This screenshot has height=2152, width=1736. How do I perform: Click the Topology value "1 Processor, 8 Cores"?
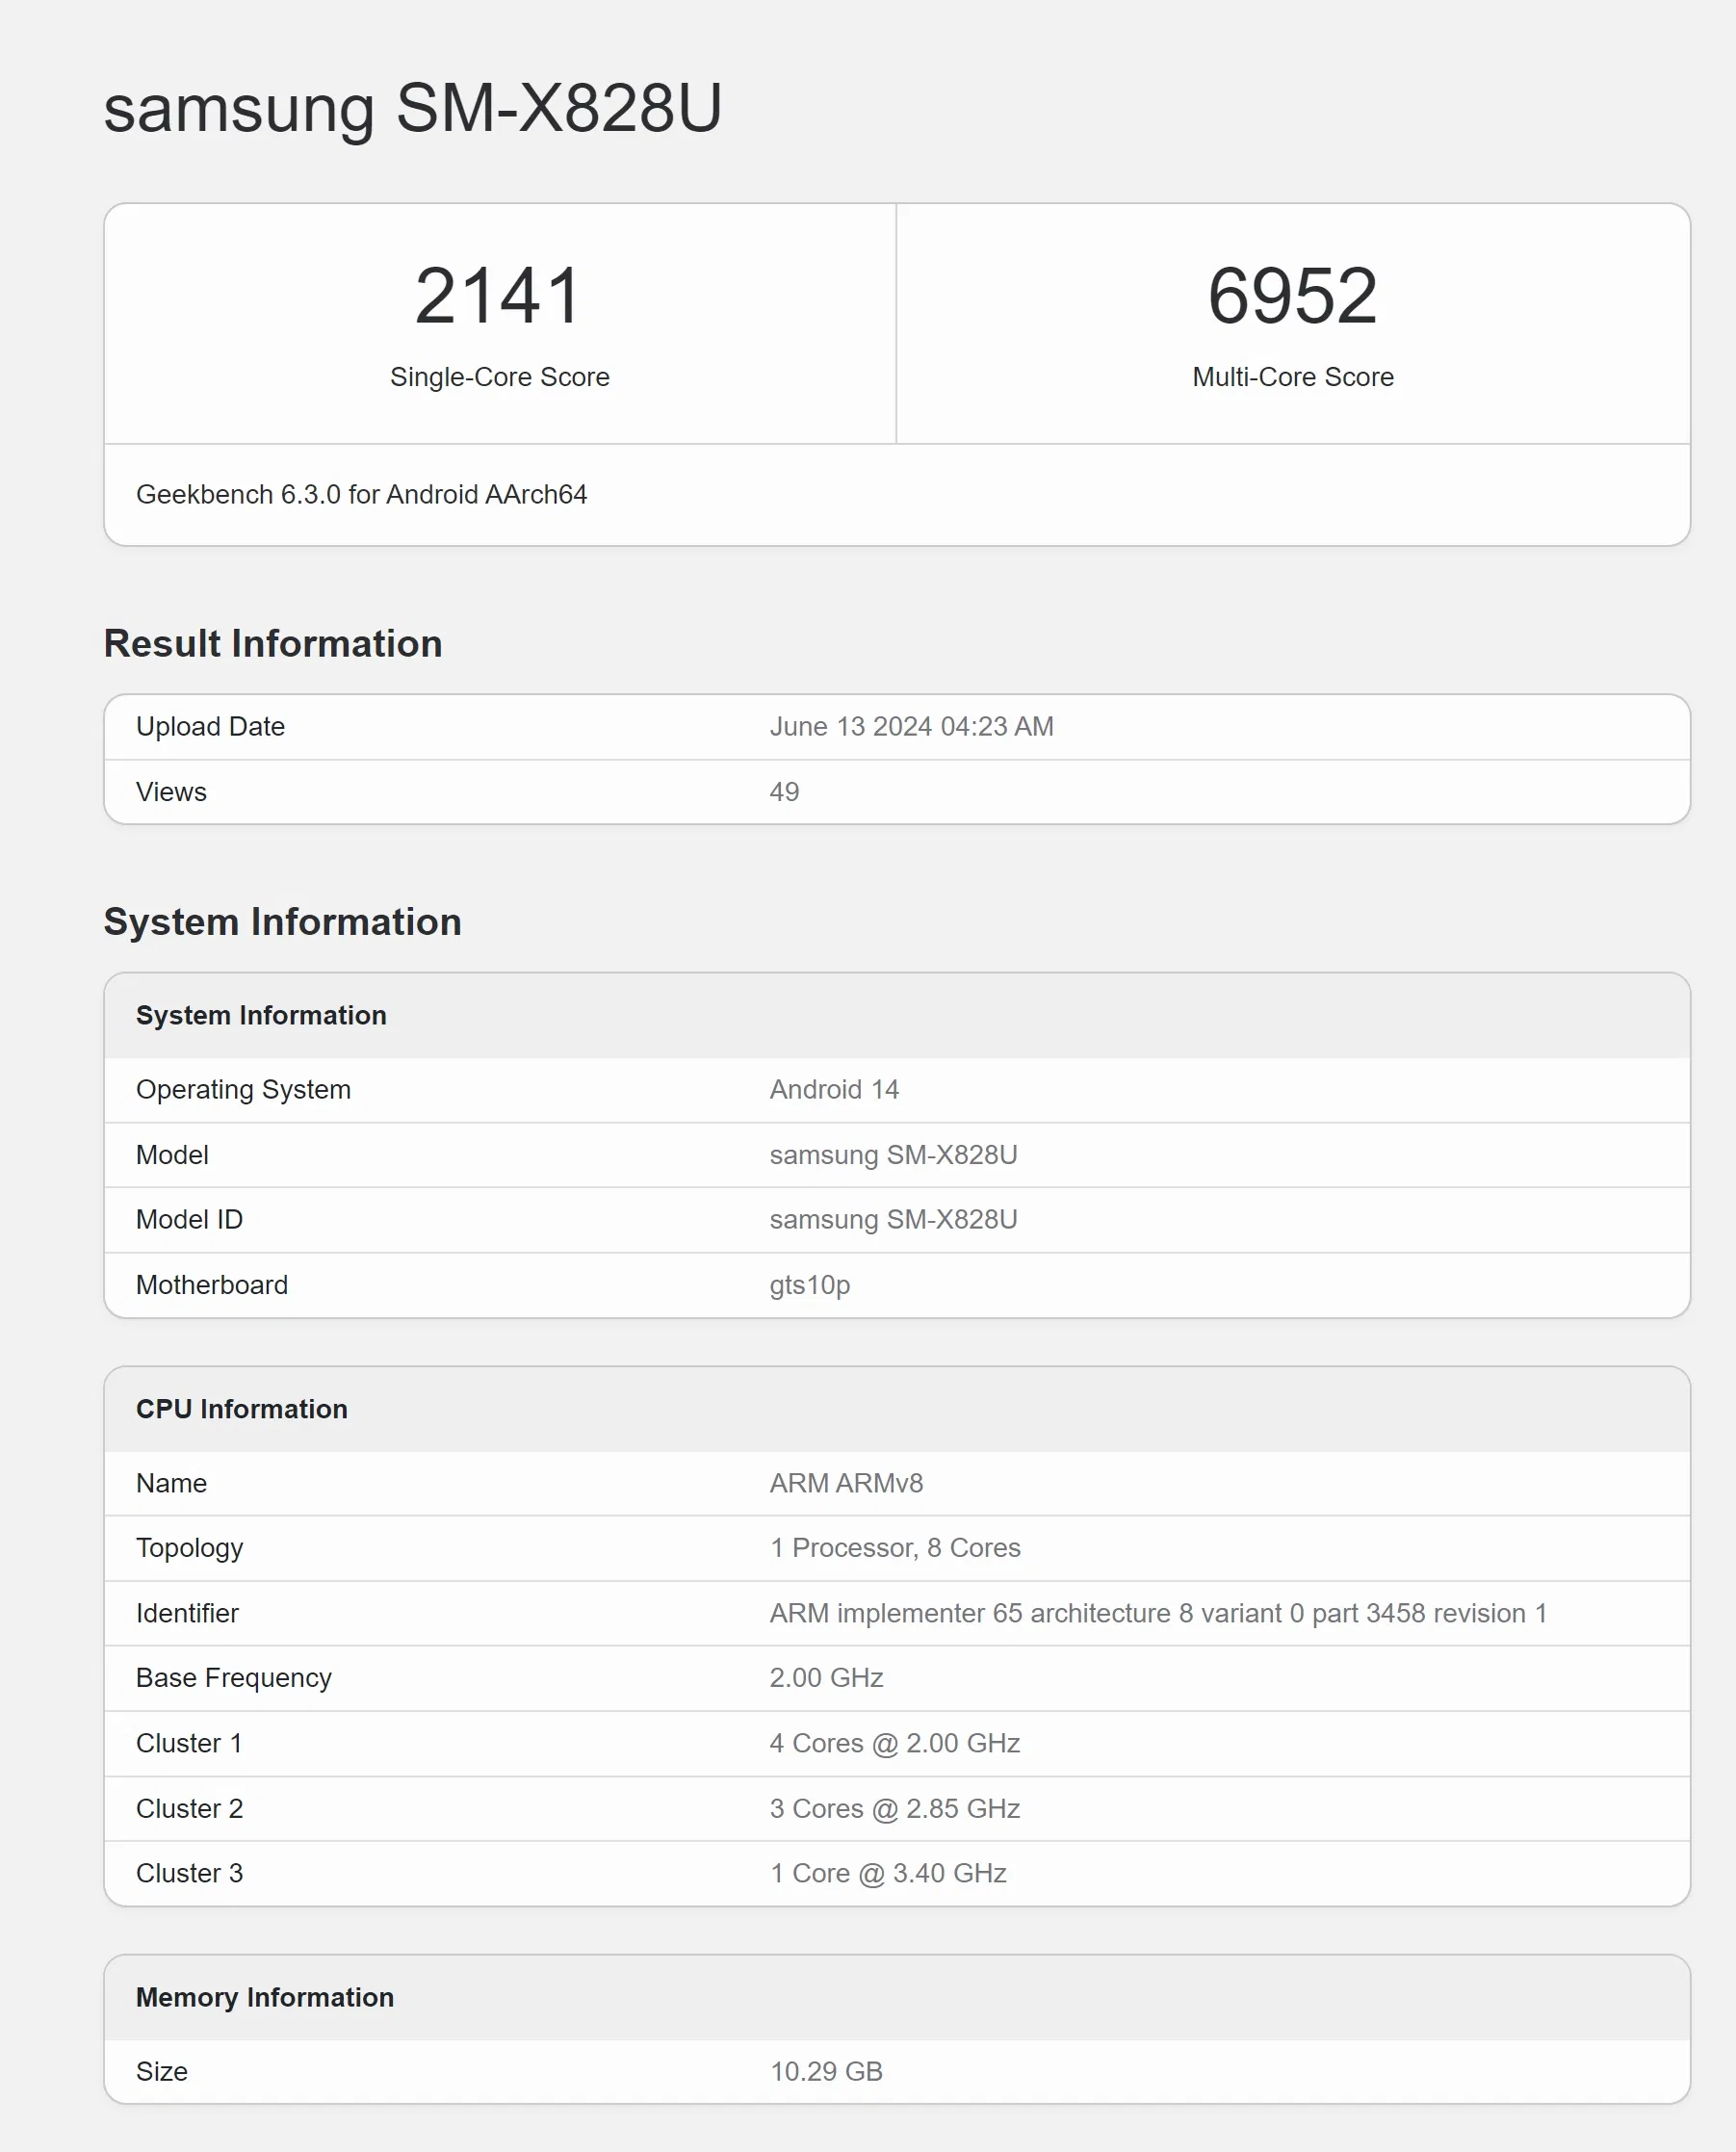click(894, 1547)
